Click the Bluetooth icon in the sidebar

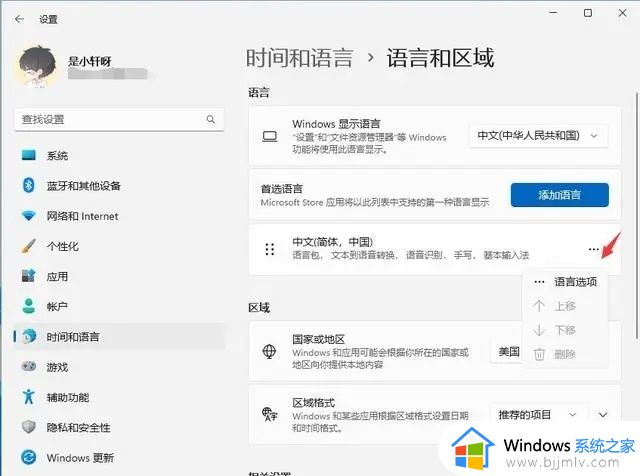coord(29,185)
